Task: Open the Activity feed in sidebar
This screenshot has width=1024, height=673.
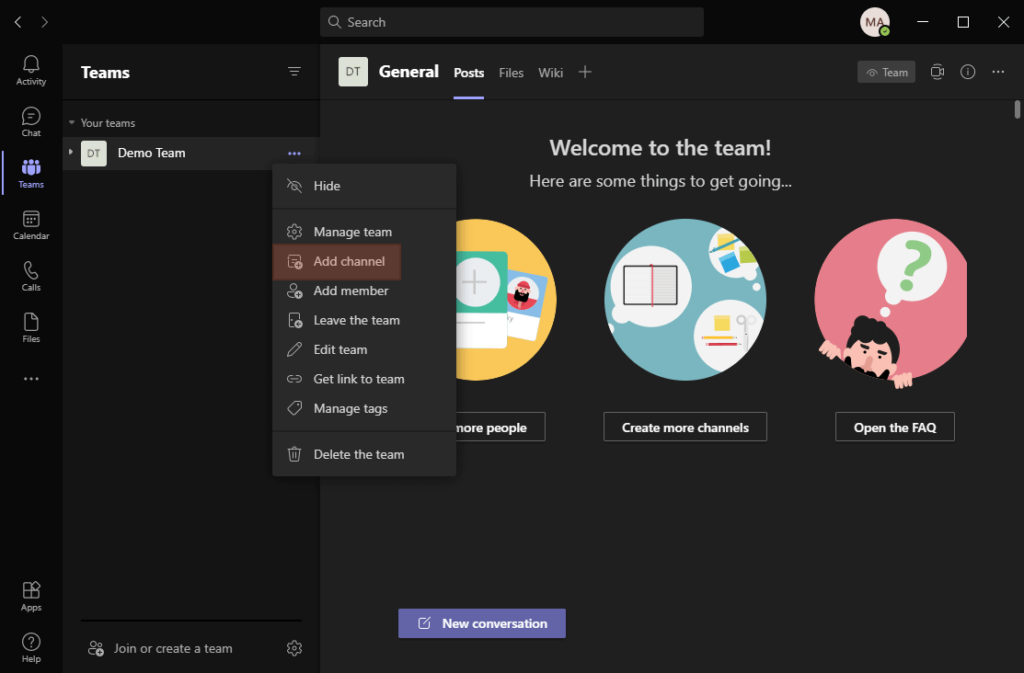Action: pos(31,70)
